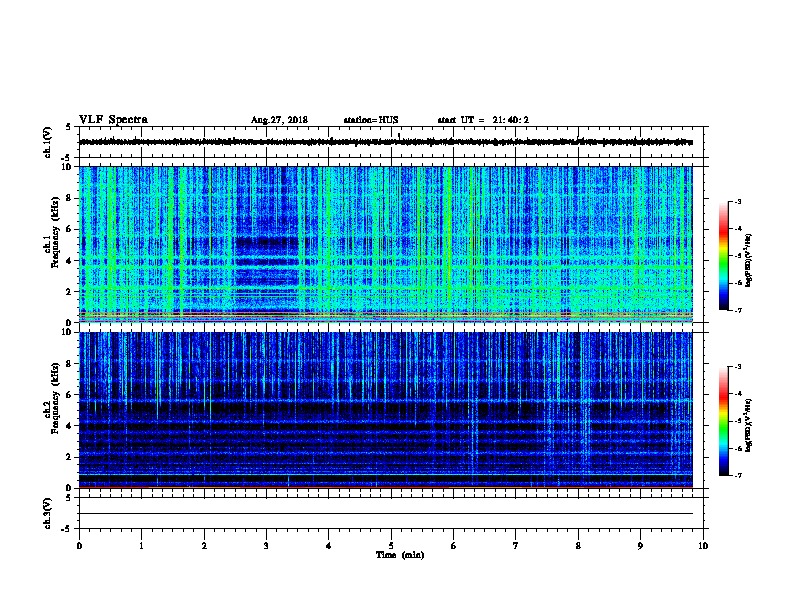Click the "-3" label on ch.2 color scale
The image size is (792, 612).
point(737,367)
